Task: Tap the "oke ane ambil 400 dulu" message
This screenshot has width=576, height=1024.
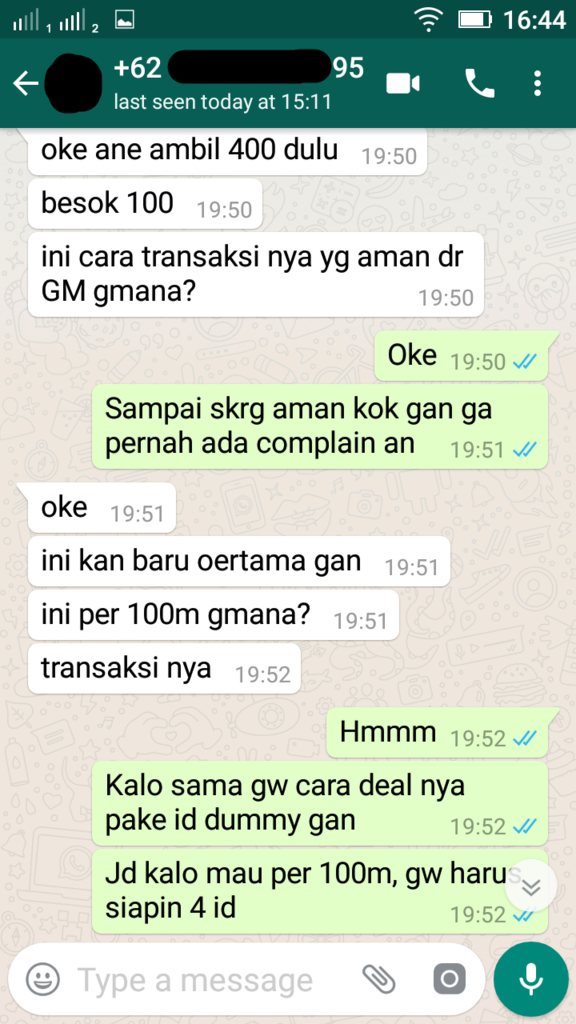Action: click(227, 151)
